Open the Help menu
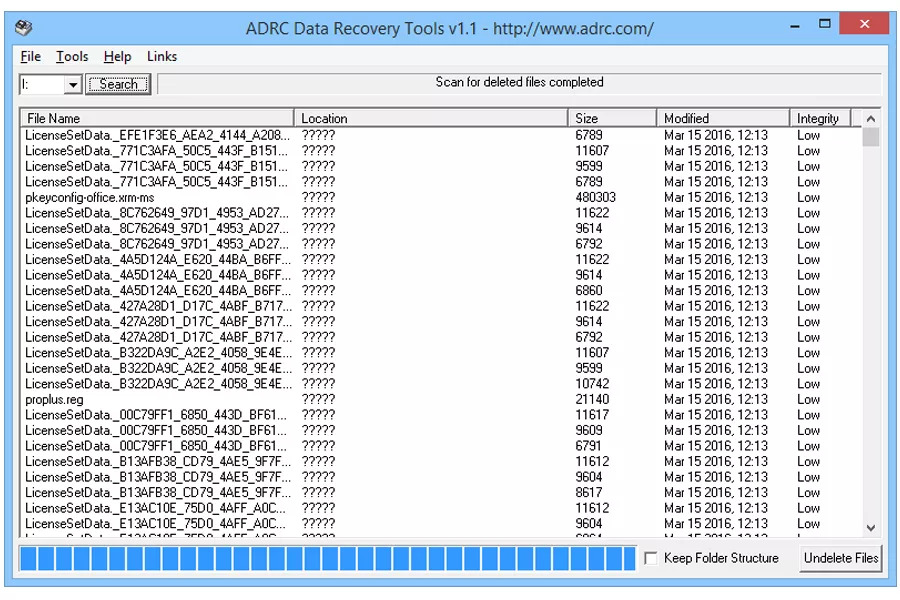 [x=117, y=57]
